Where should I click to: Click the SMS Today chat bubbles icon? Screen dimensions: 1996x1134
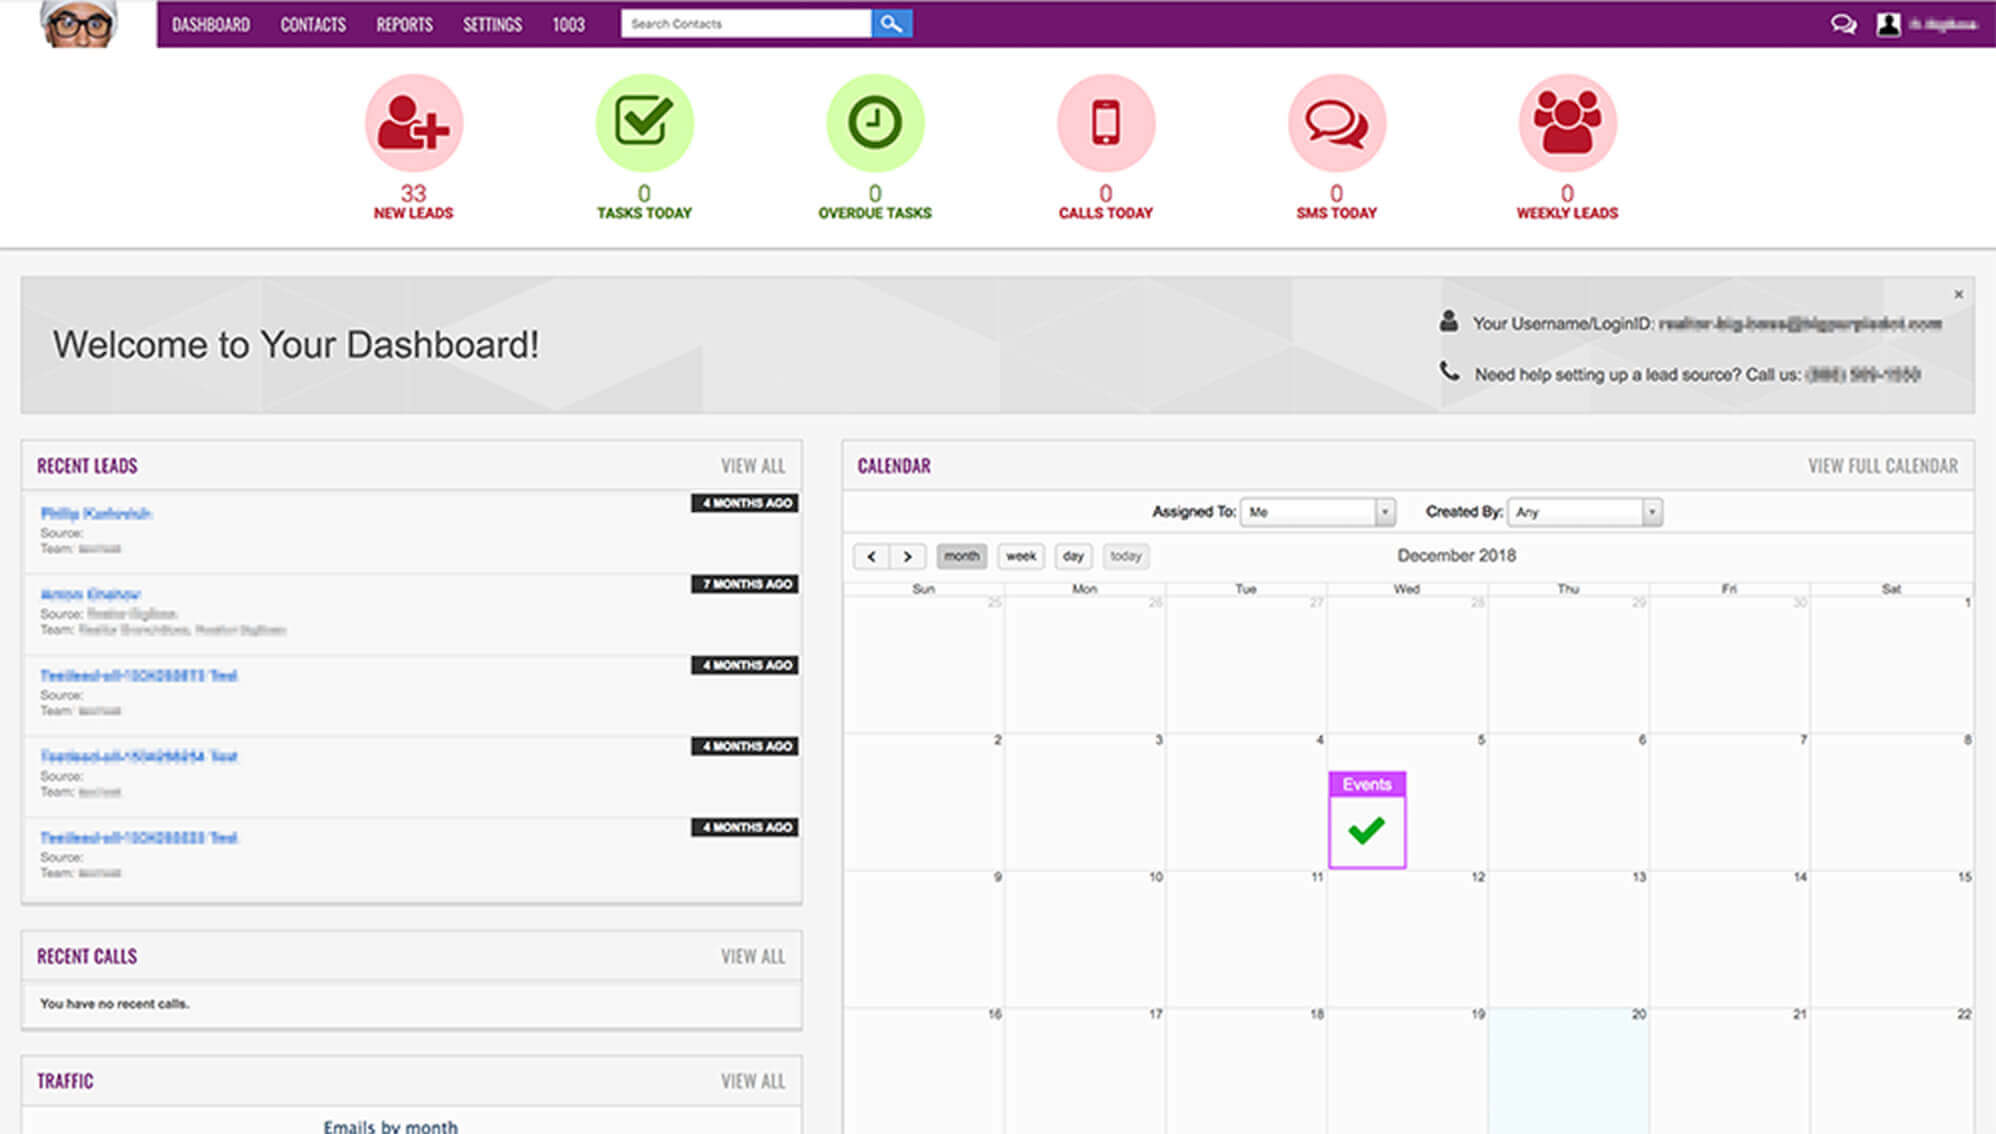pos(1336,123)
